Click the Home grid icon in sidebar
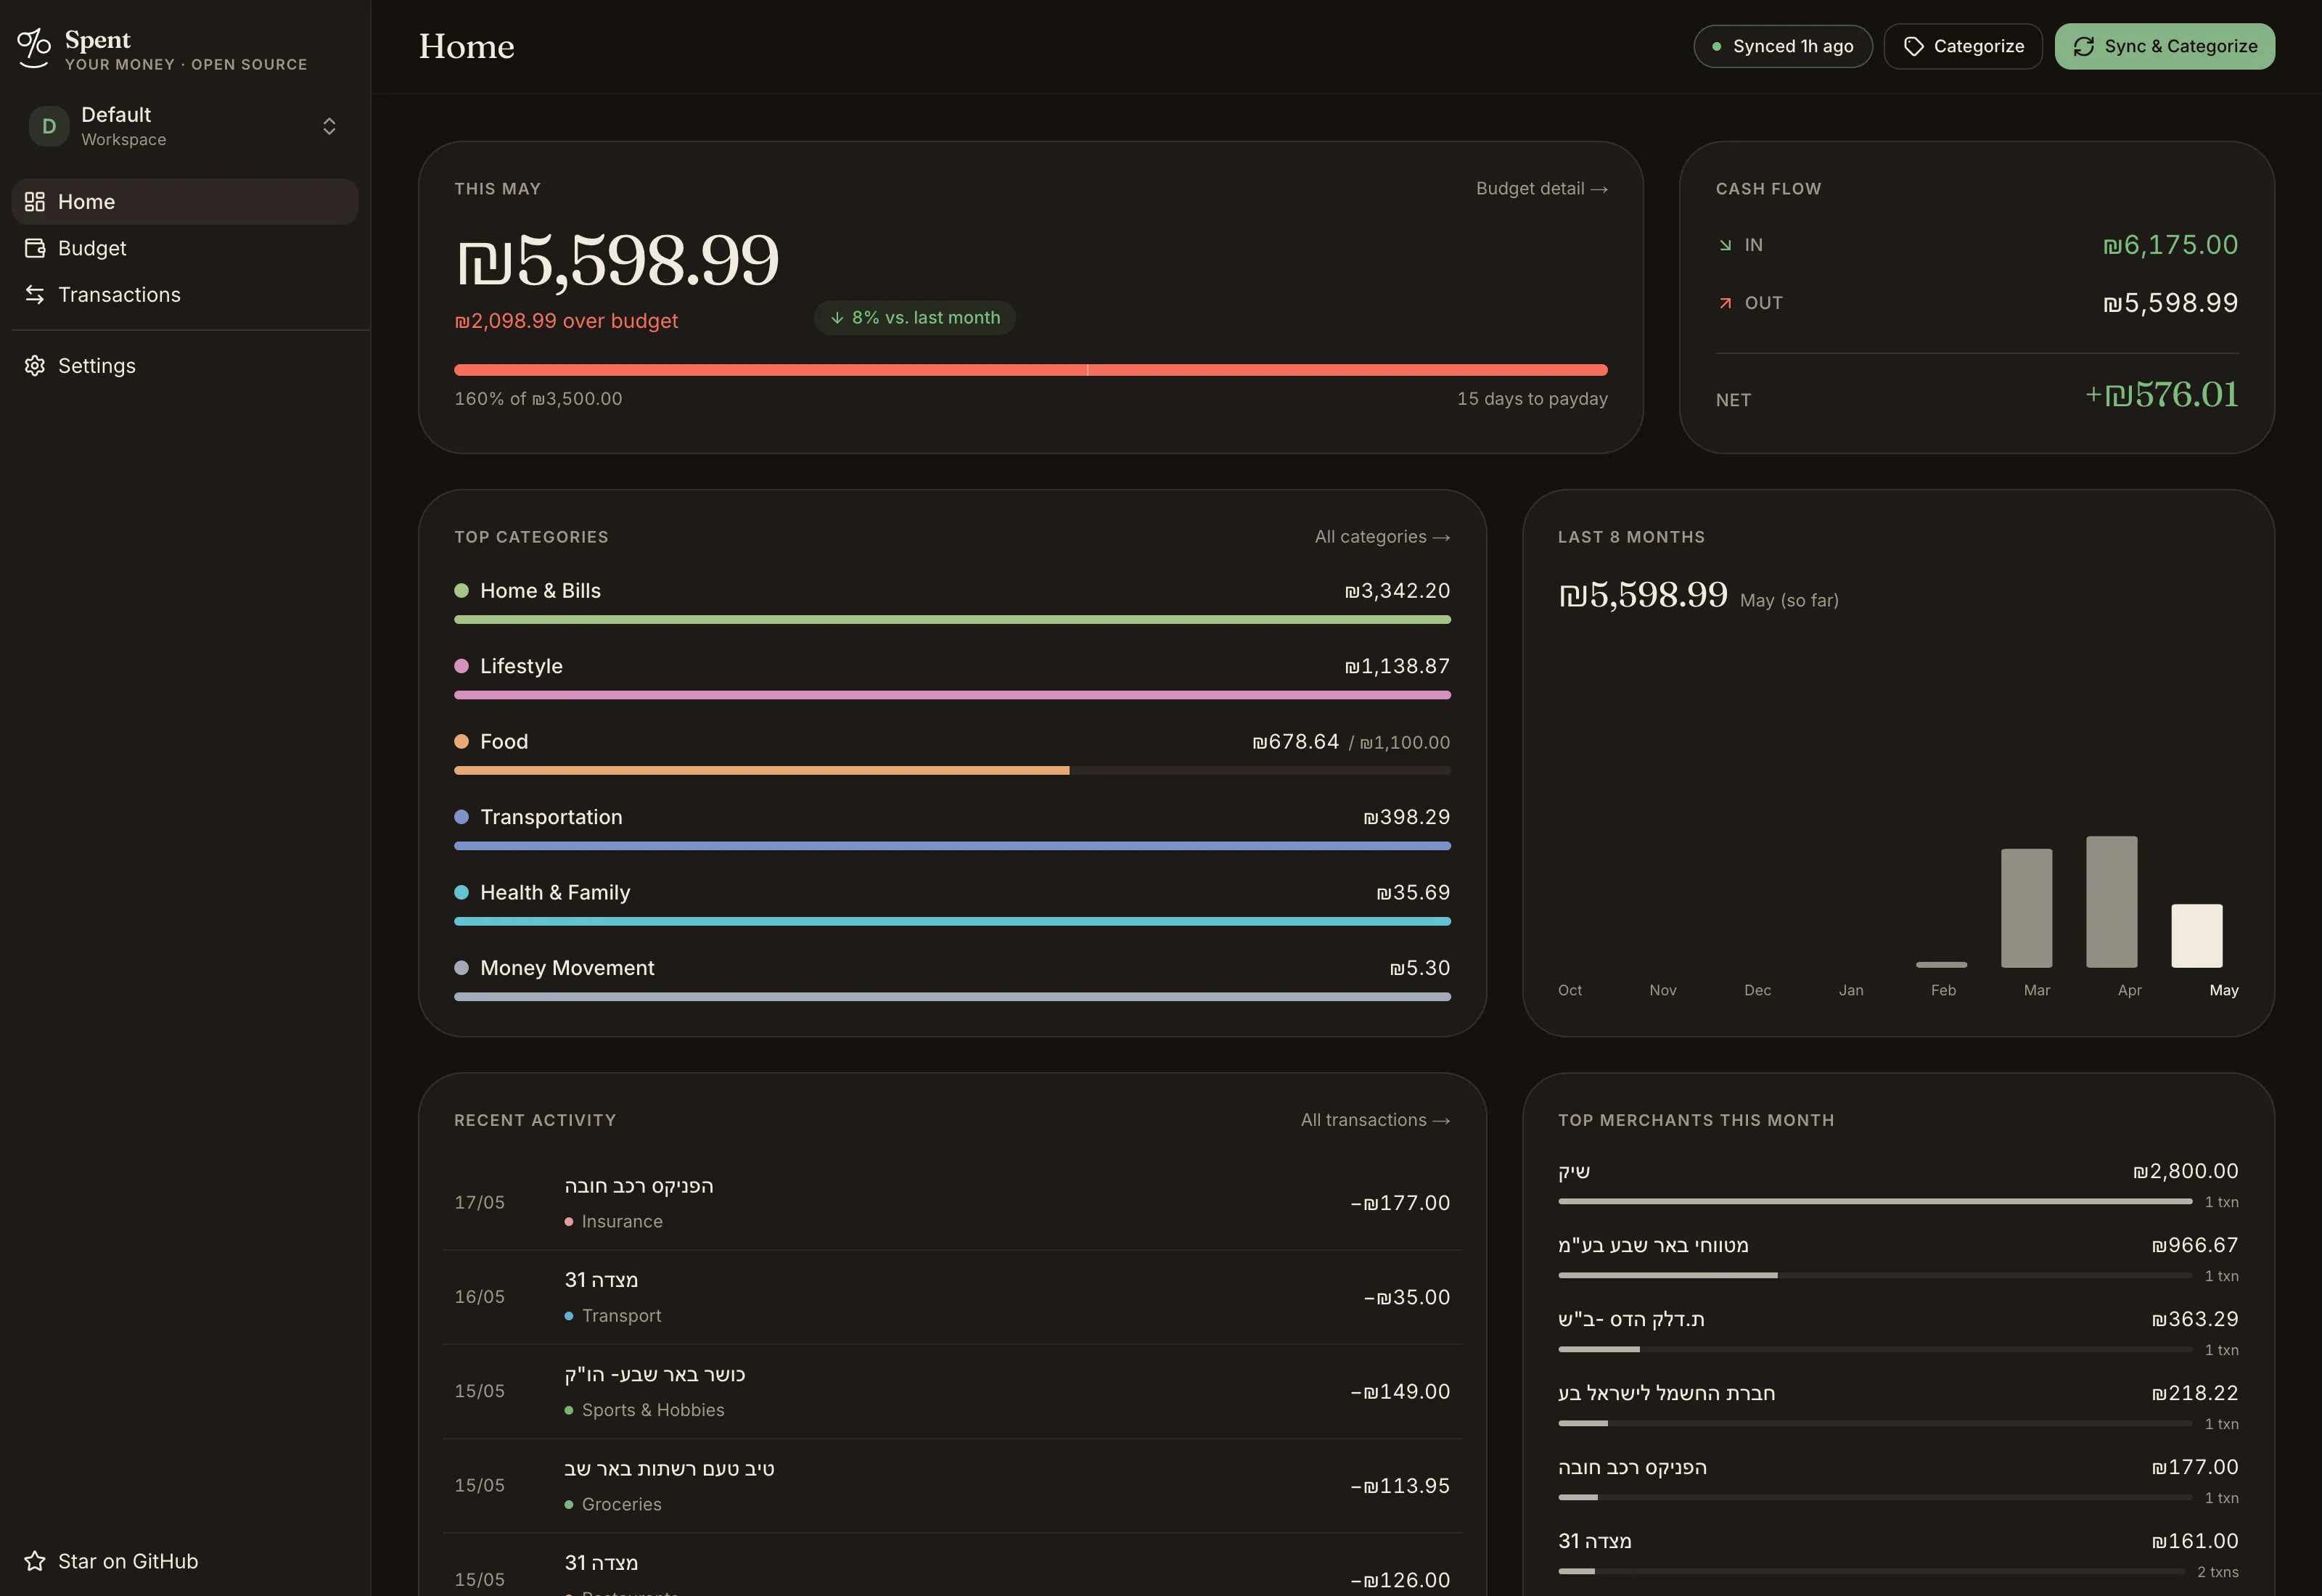Viewport: 2322px width, 1596px height. pyautogui.click(x=35, y=202)
